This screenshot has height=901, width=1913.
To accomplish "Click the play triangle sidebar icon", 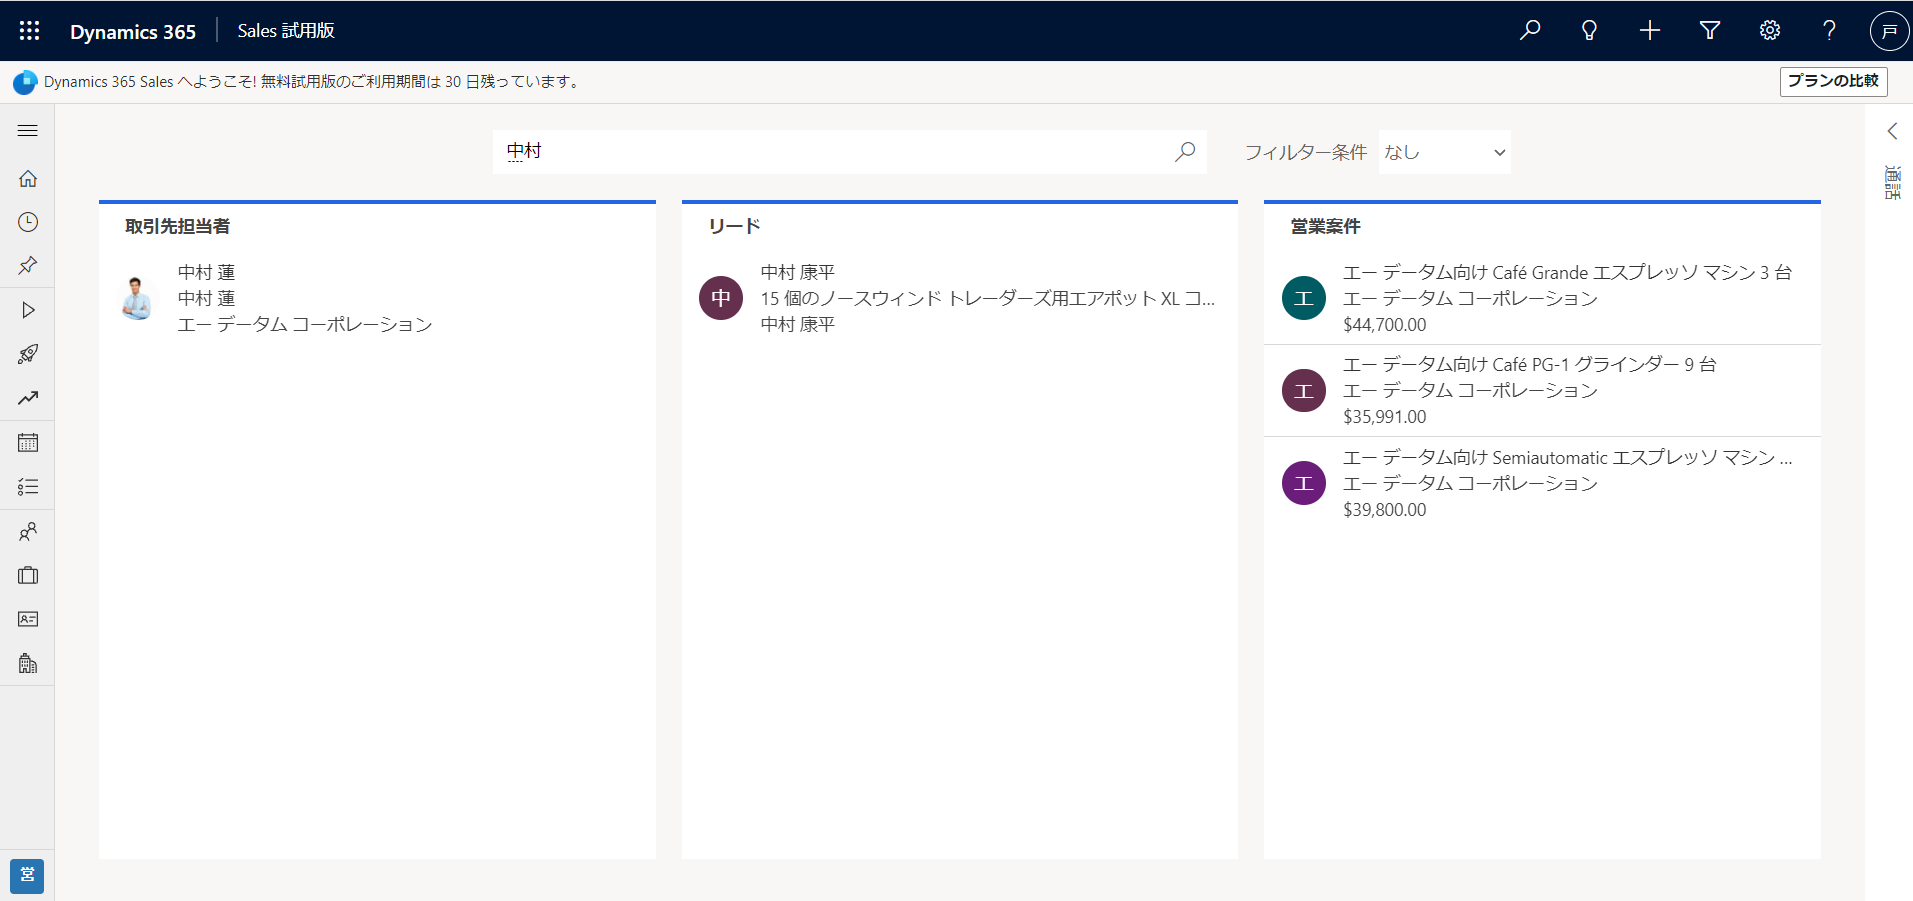I will tap(28, 310).
